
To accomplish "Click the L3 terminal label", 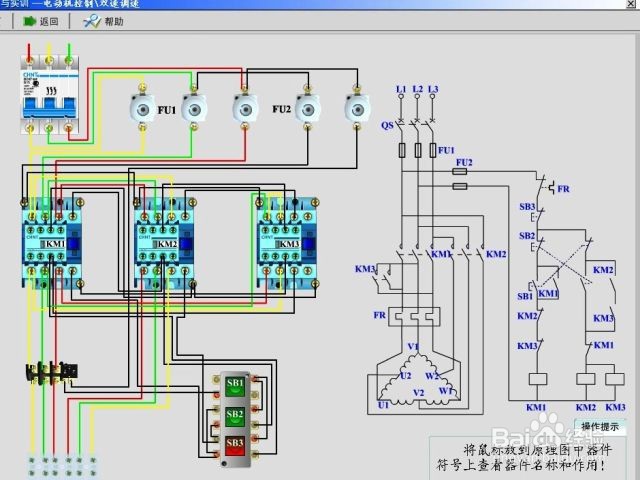I will coord(433,89).
